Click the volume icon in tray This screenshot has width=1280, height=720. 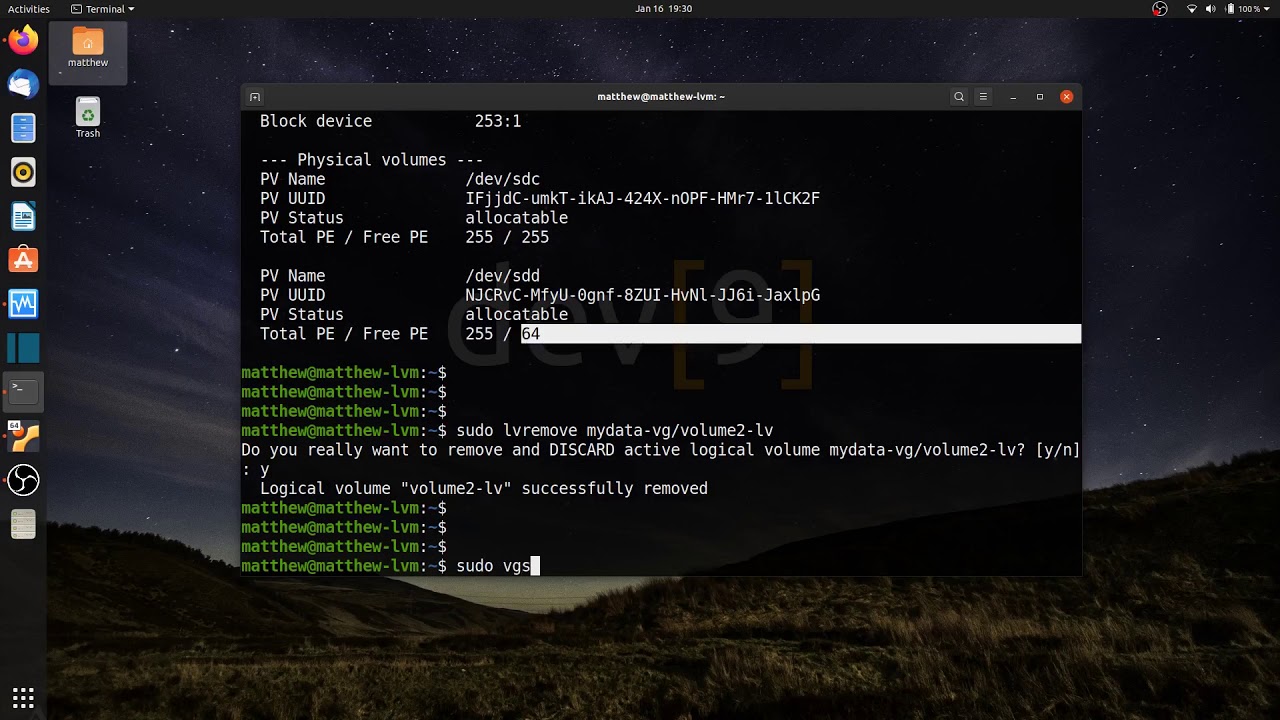1211,9
